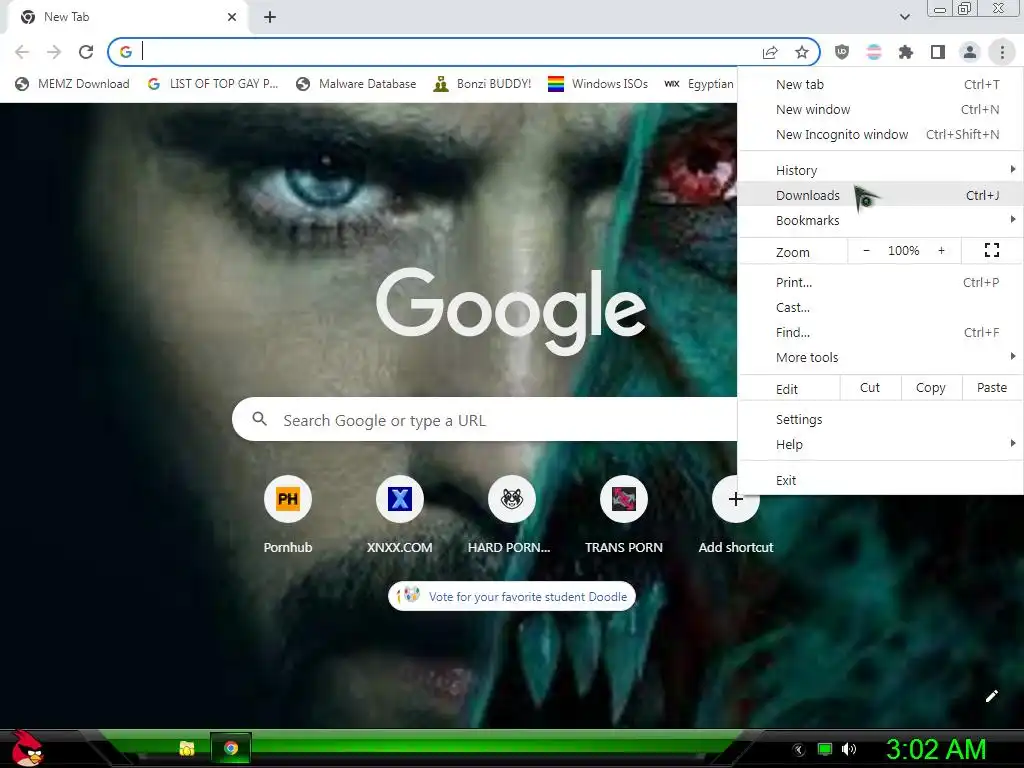Image resolution: width=1024 pixels, height=768 pixels.
Task: Reload the current page
Action: 86,52
